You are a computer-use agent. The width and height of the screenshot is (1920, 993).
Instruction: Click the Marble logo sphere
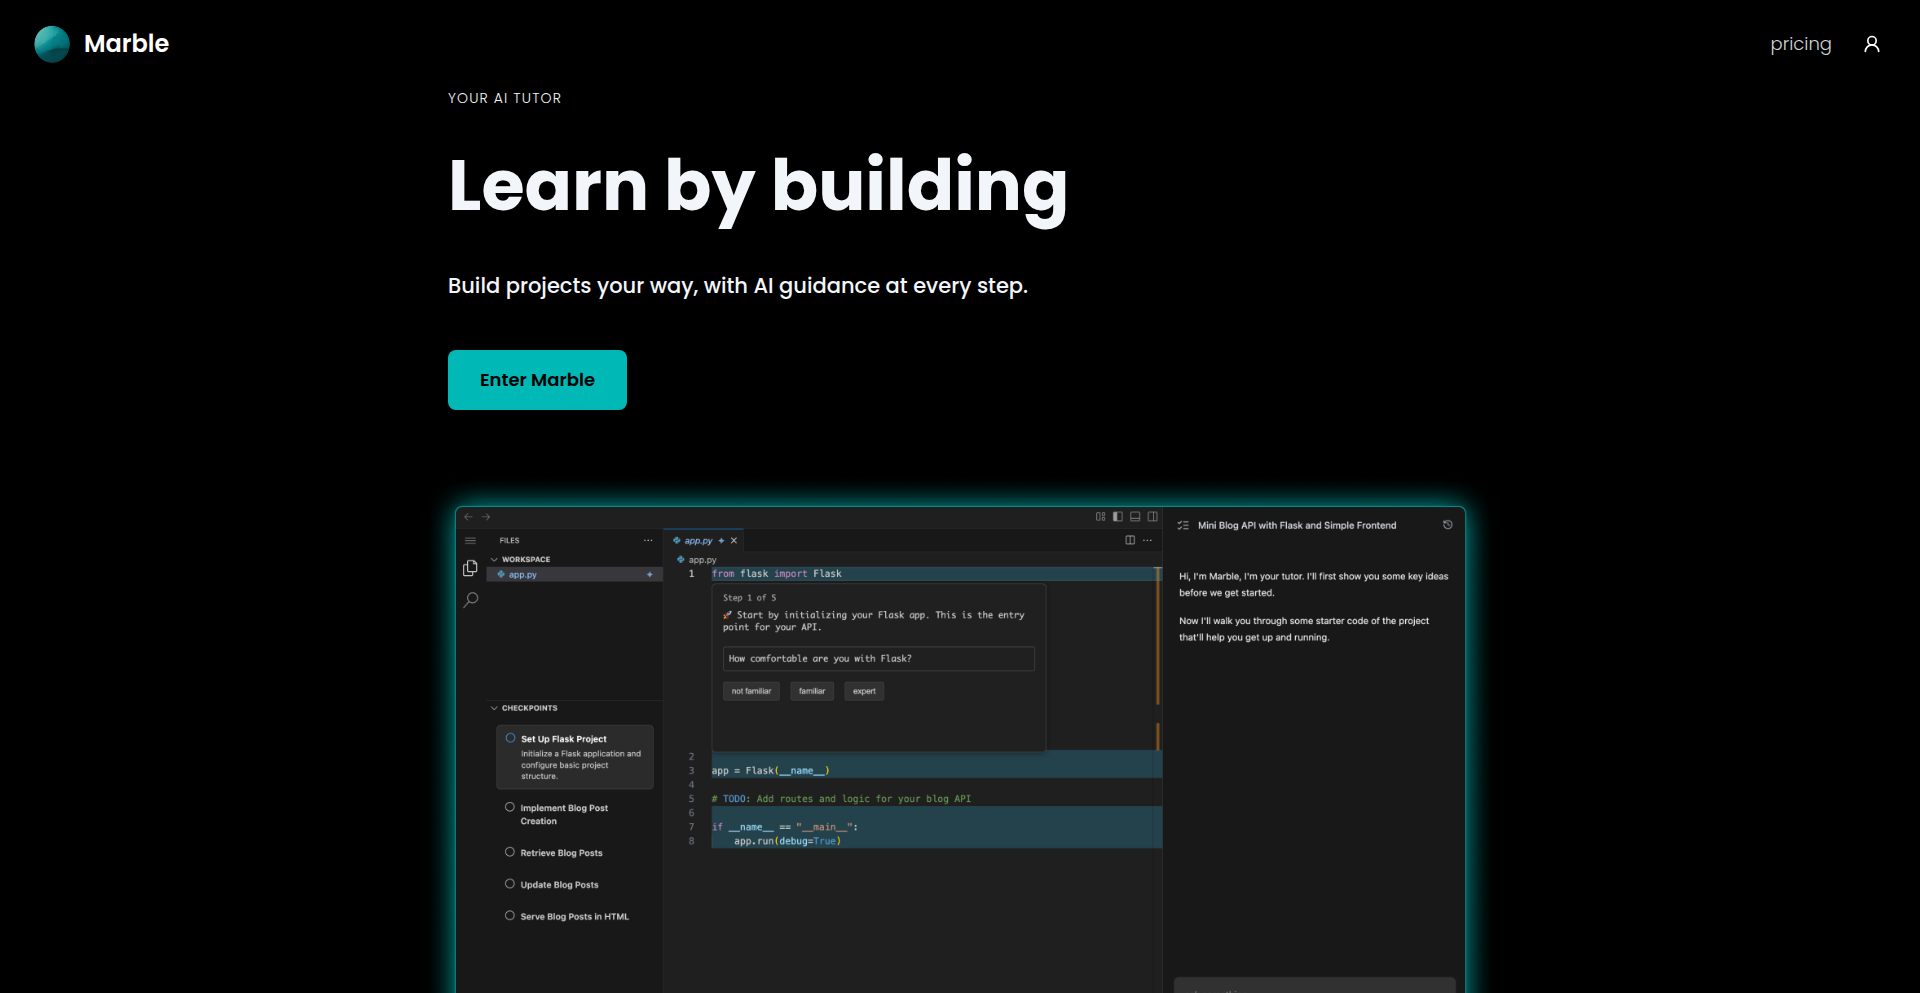click(52, 44)
